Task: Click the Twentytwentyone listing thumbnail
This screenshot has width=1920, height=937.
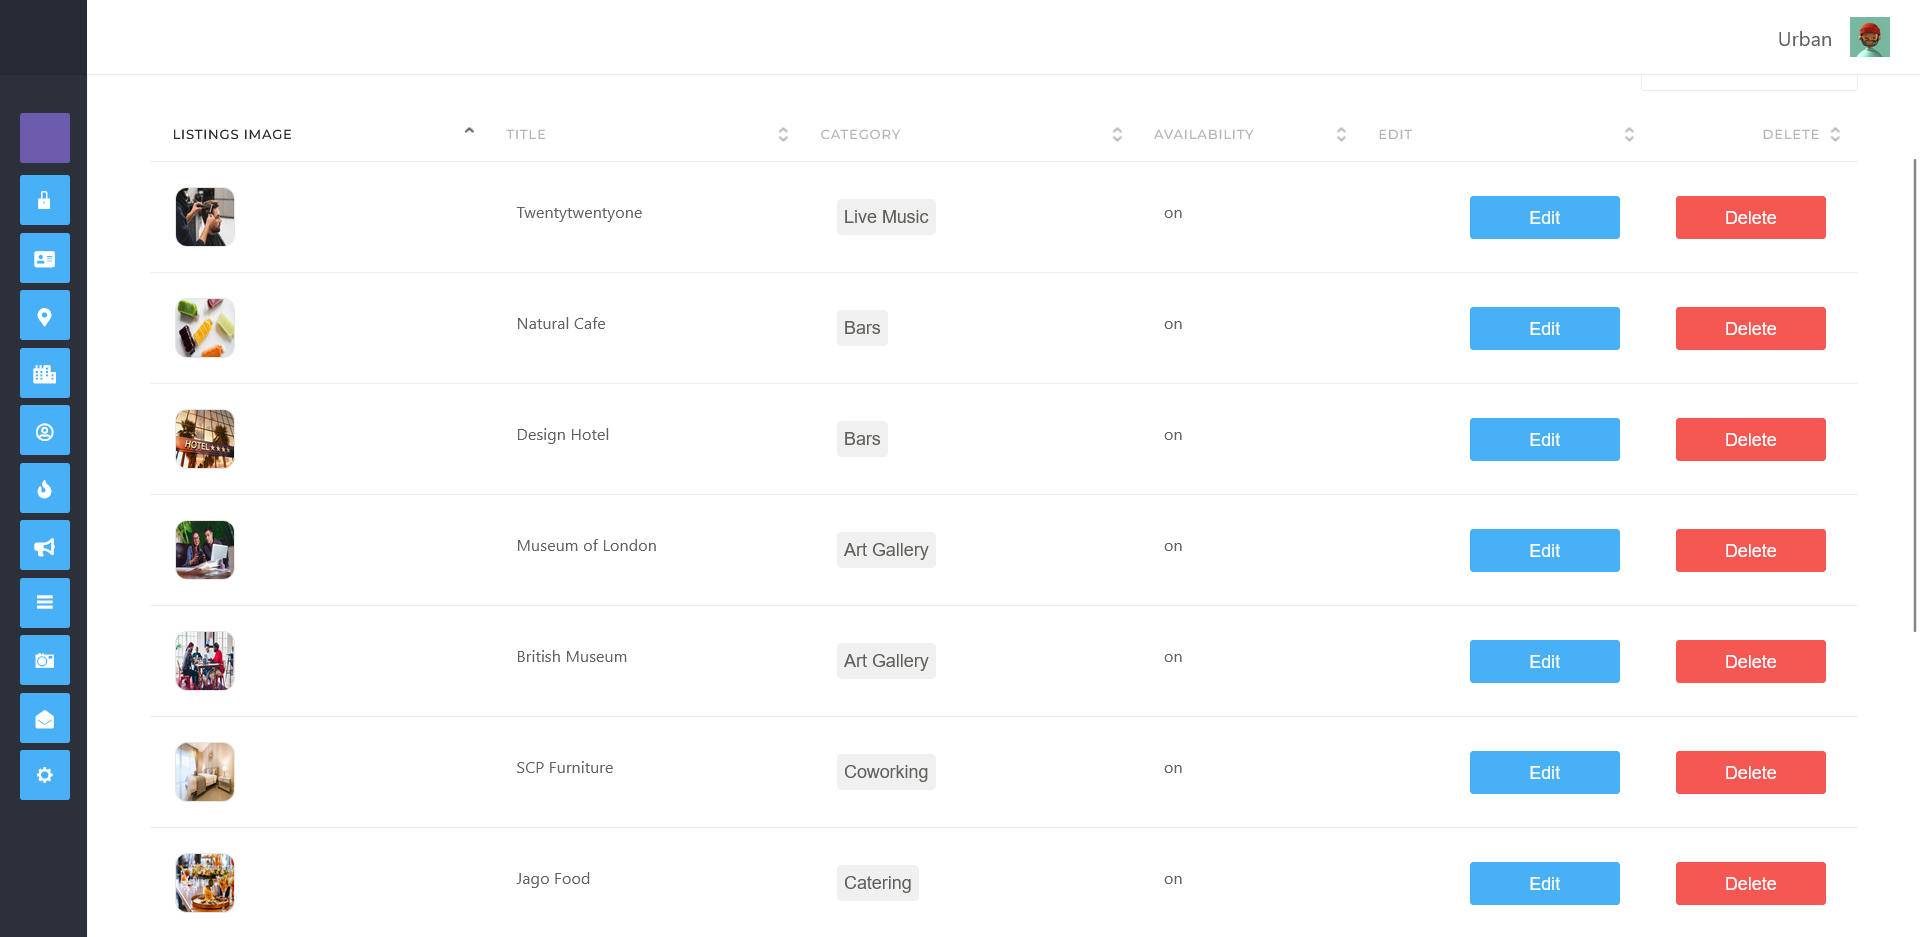Action: point(204,216)
